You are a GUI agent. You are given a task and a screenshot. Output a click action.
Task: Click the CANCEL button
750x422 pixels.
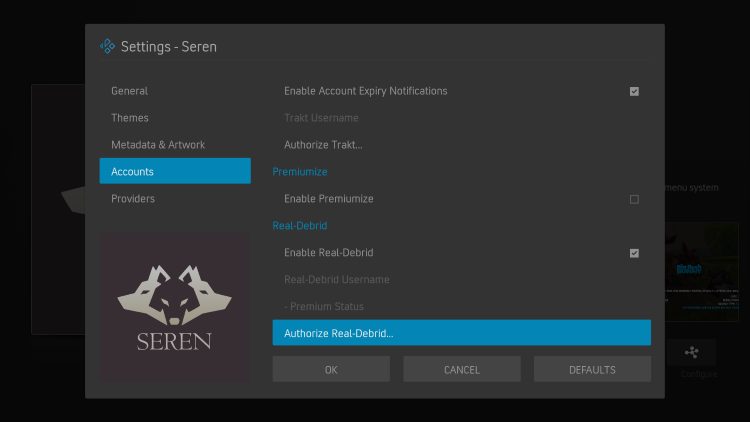[462, 369]
